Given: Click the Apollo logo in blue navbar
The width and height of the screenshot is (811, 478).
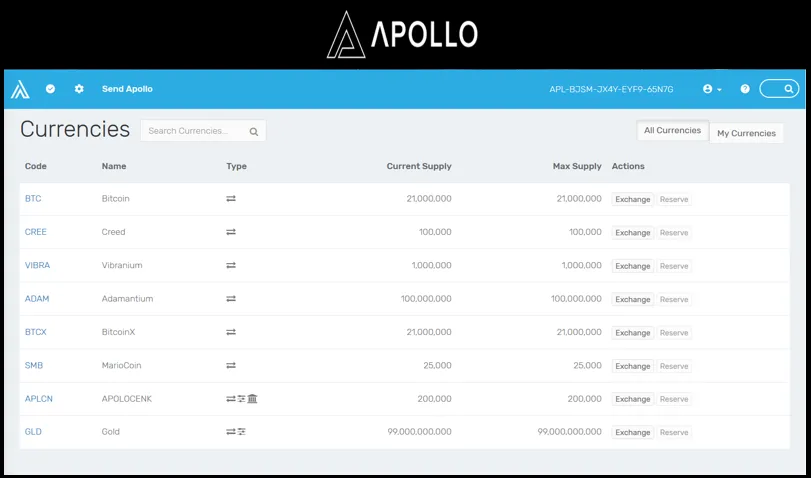Looking at the screenshot, I should point(20,89).
